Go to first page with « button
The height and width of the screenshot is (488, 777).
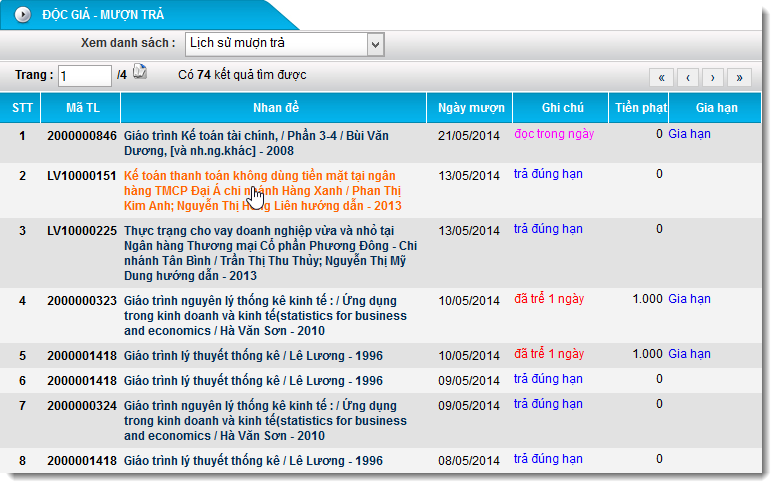pyautogui.click(x=662, y=78)
